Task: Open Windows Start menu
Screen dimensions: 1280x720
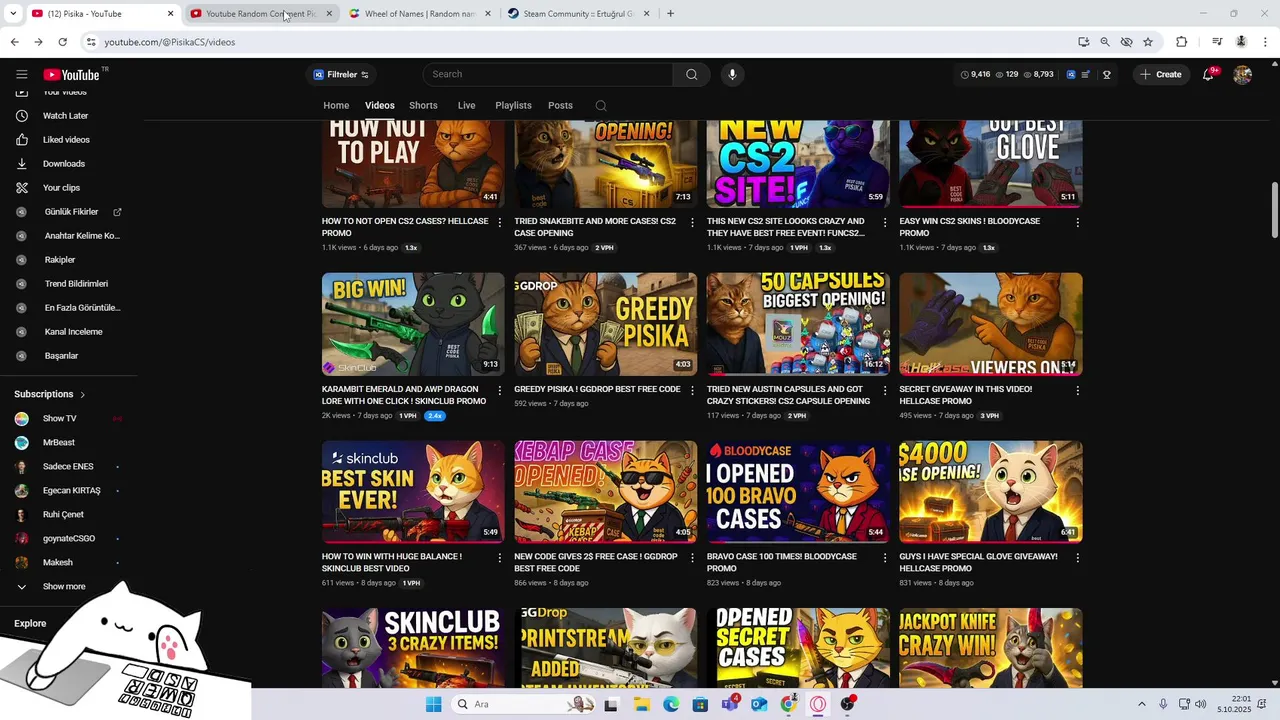Action: [x=433, y=704]
